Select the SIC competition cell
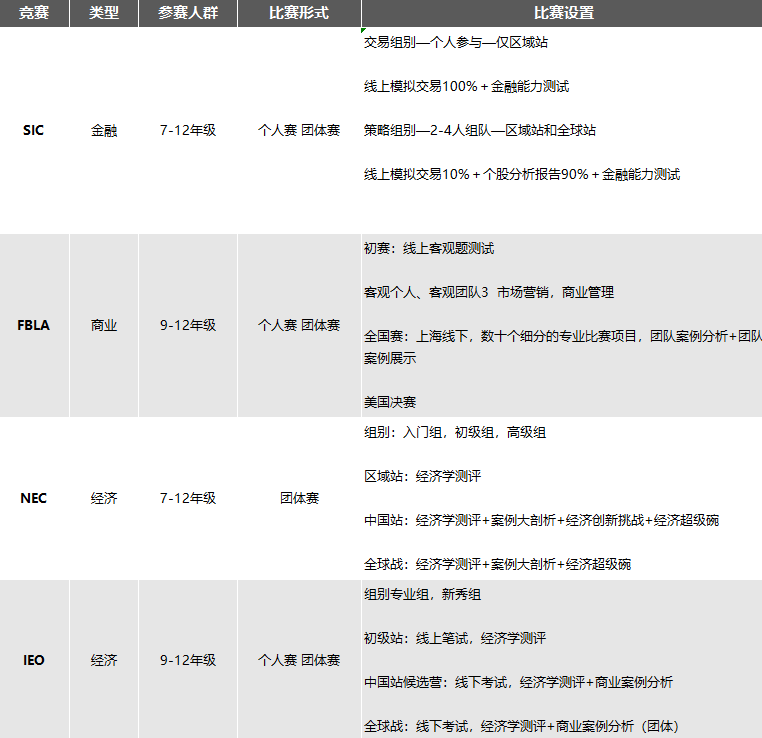762x738 pixels. tap(34, 130)
